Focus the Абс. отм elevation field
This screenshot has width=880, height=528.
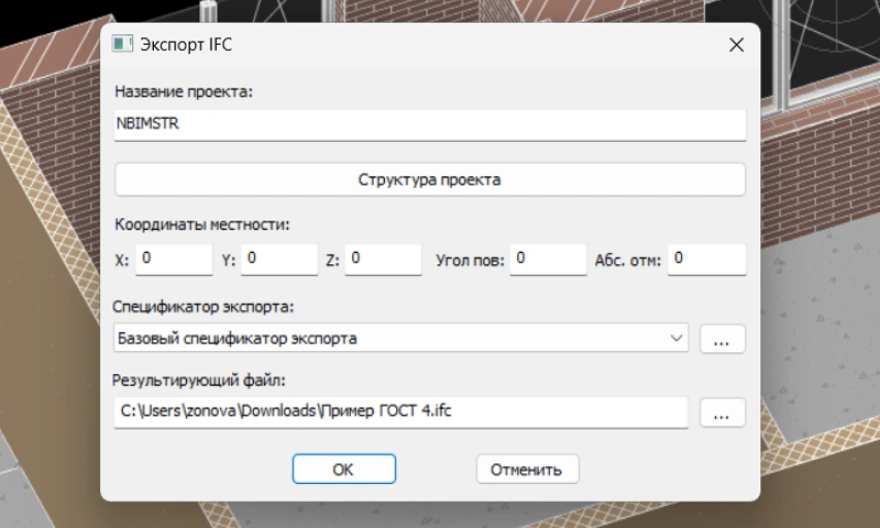pyautogui.click(x=707, y=259)
